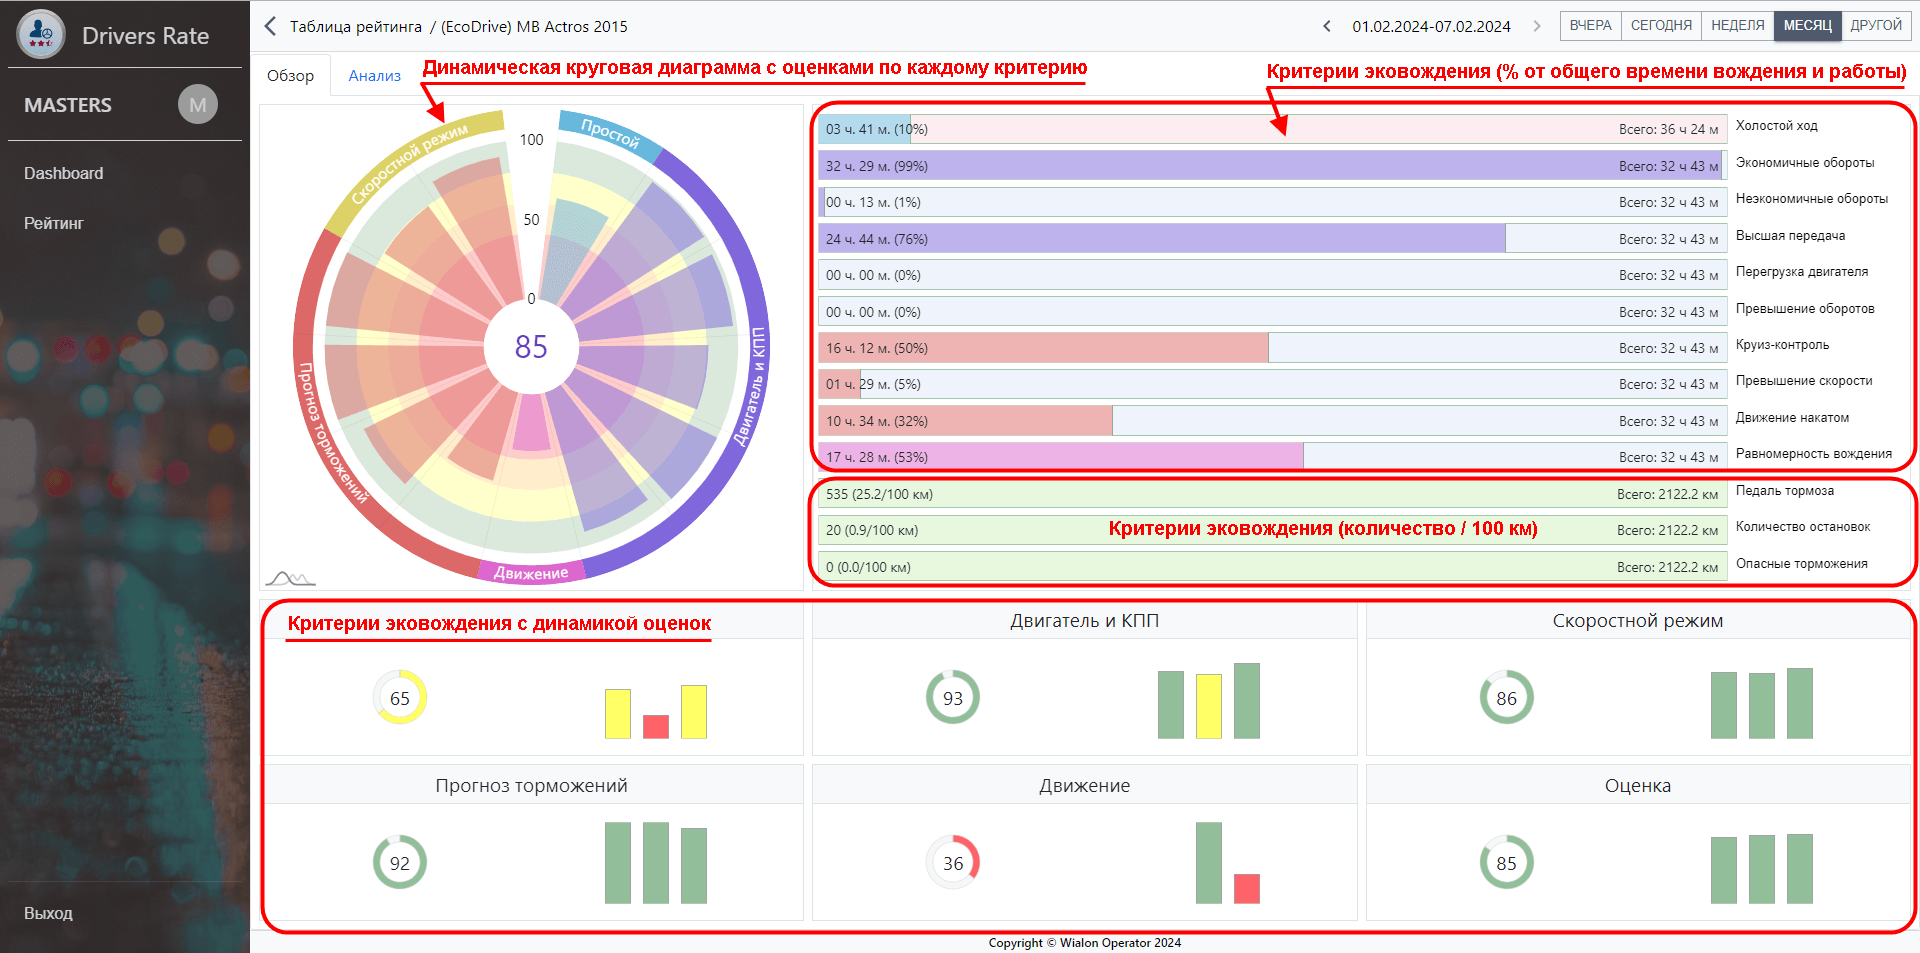Image resolution: width=1920 pixels, height=953 pixels.
Task: Open the ДРУГОЙ custom period option
Action: [1876, 26]
